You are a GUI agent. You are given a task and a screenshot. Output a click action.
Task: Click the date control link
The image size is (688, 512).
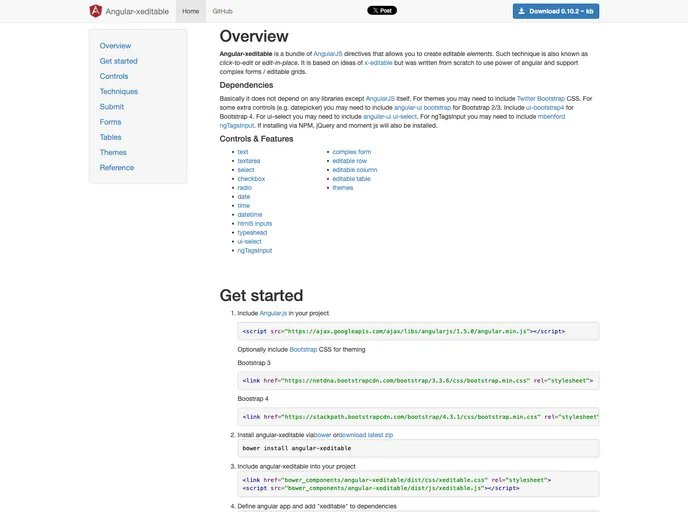[x=244, y=197]
